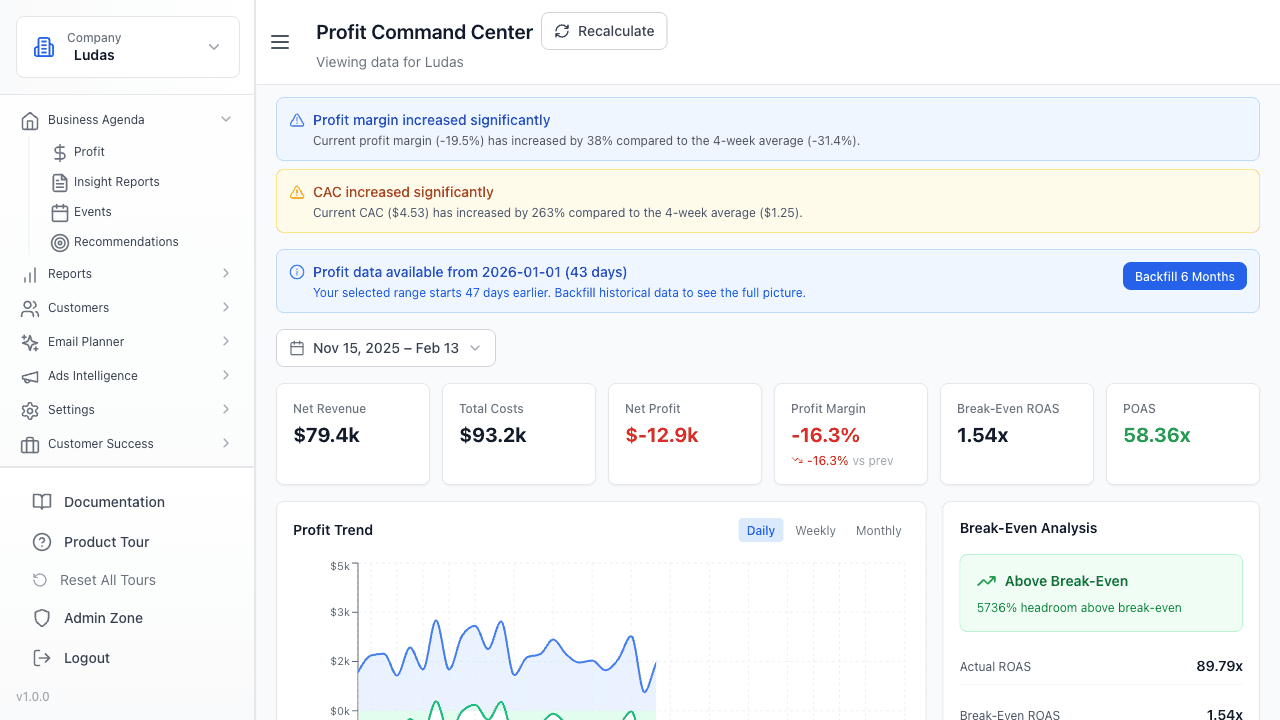Image resolution: width=1280 pixels, height=720 pixels.
Task: Open the hamburger menu beside Profit Command Center
Action: (280, 42)
